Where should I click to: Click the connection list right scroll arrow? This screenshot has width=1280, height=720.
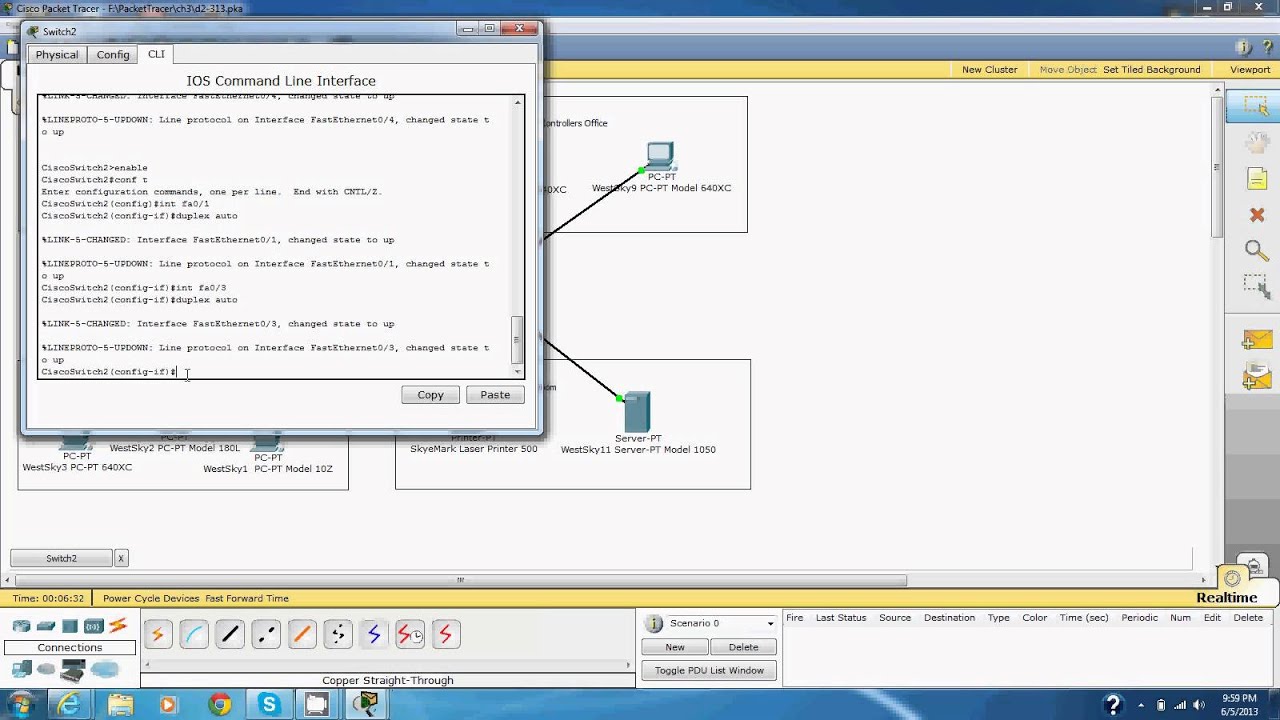(x=628, y=665)
